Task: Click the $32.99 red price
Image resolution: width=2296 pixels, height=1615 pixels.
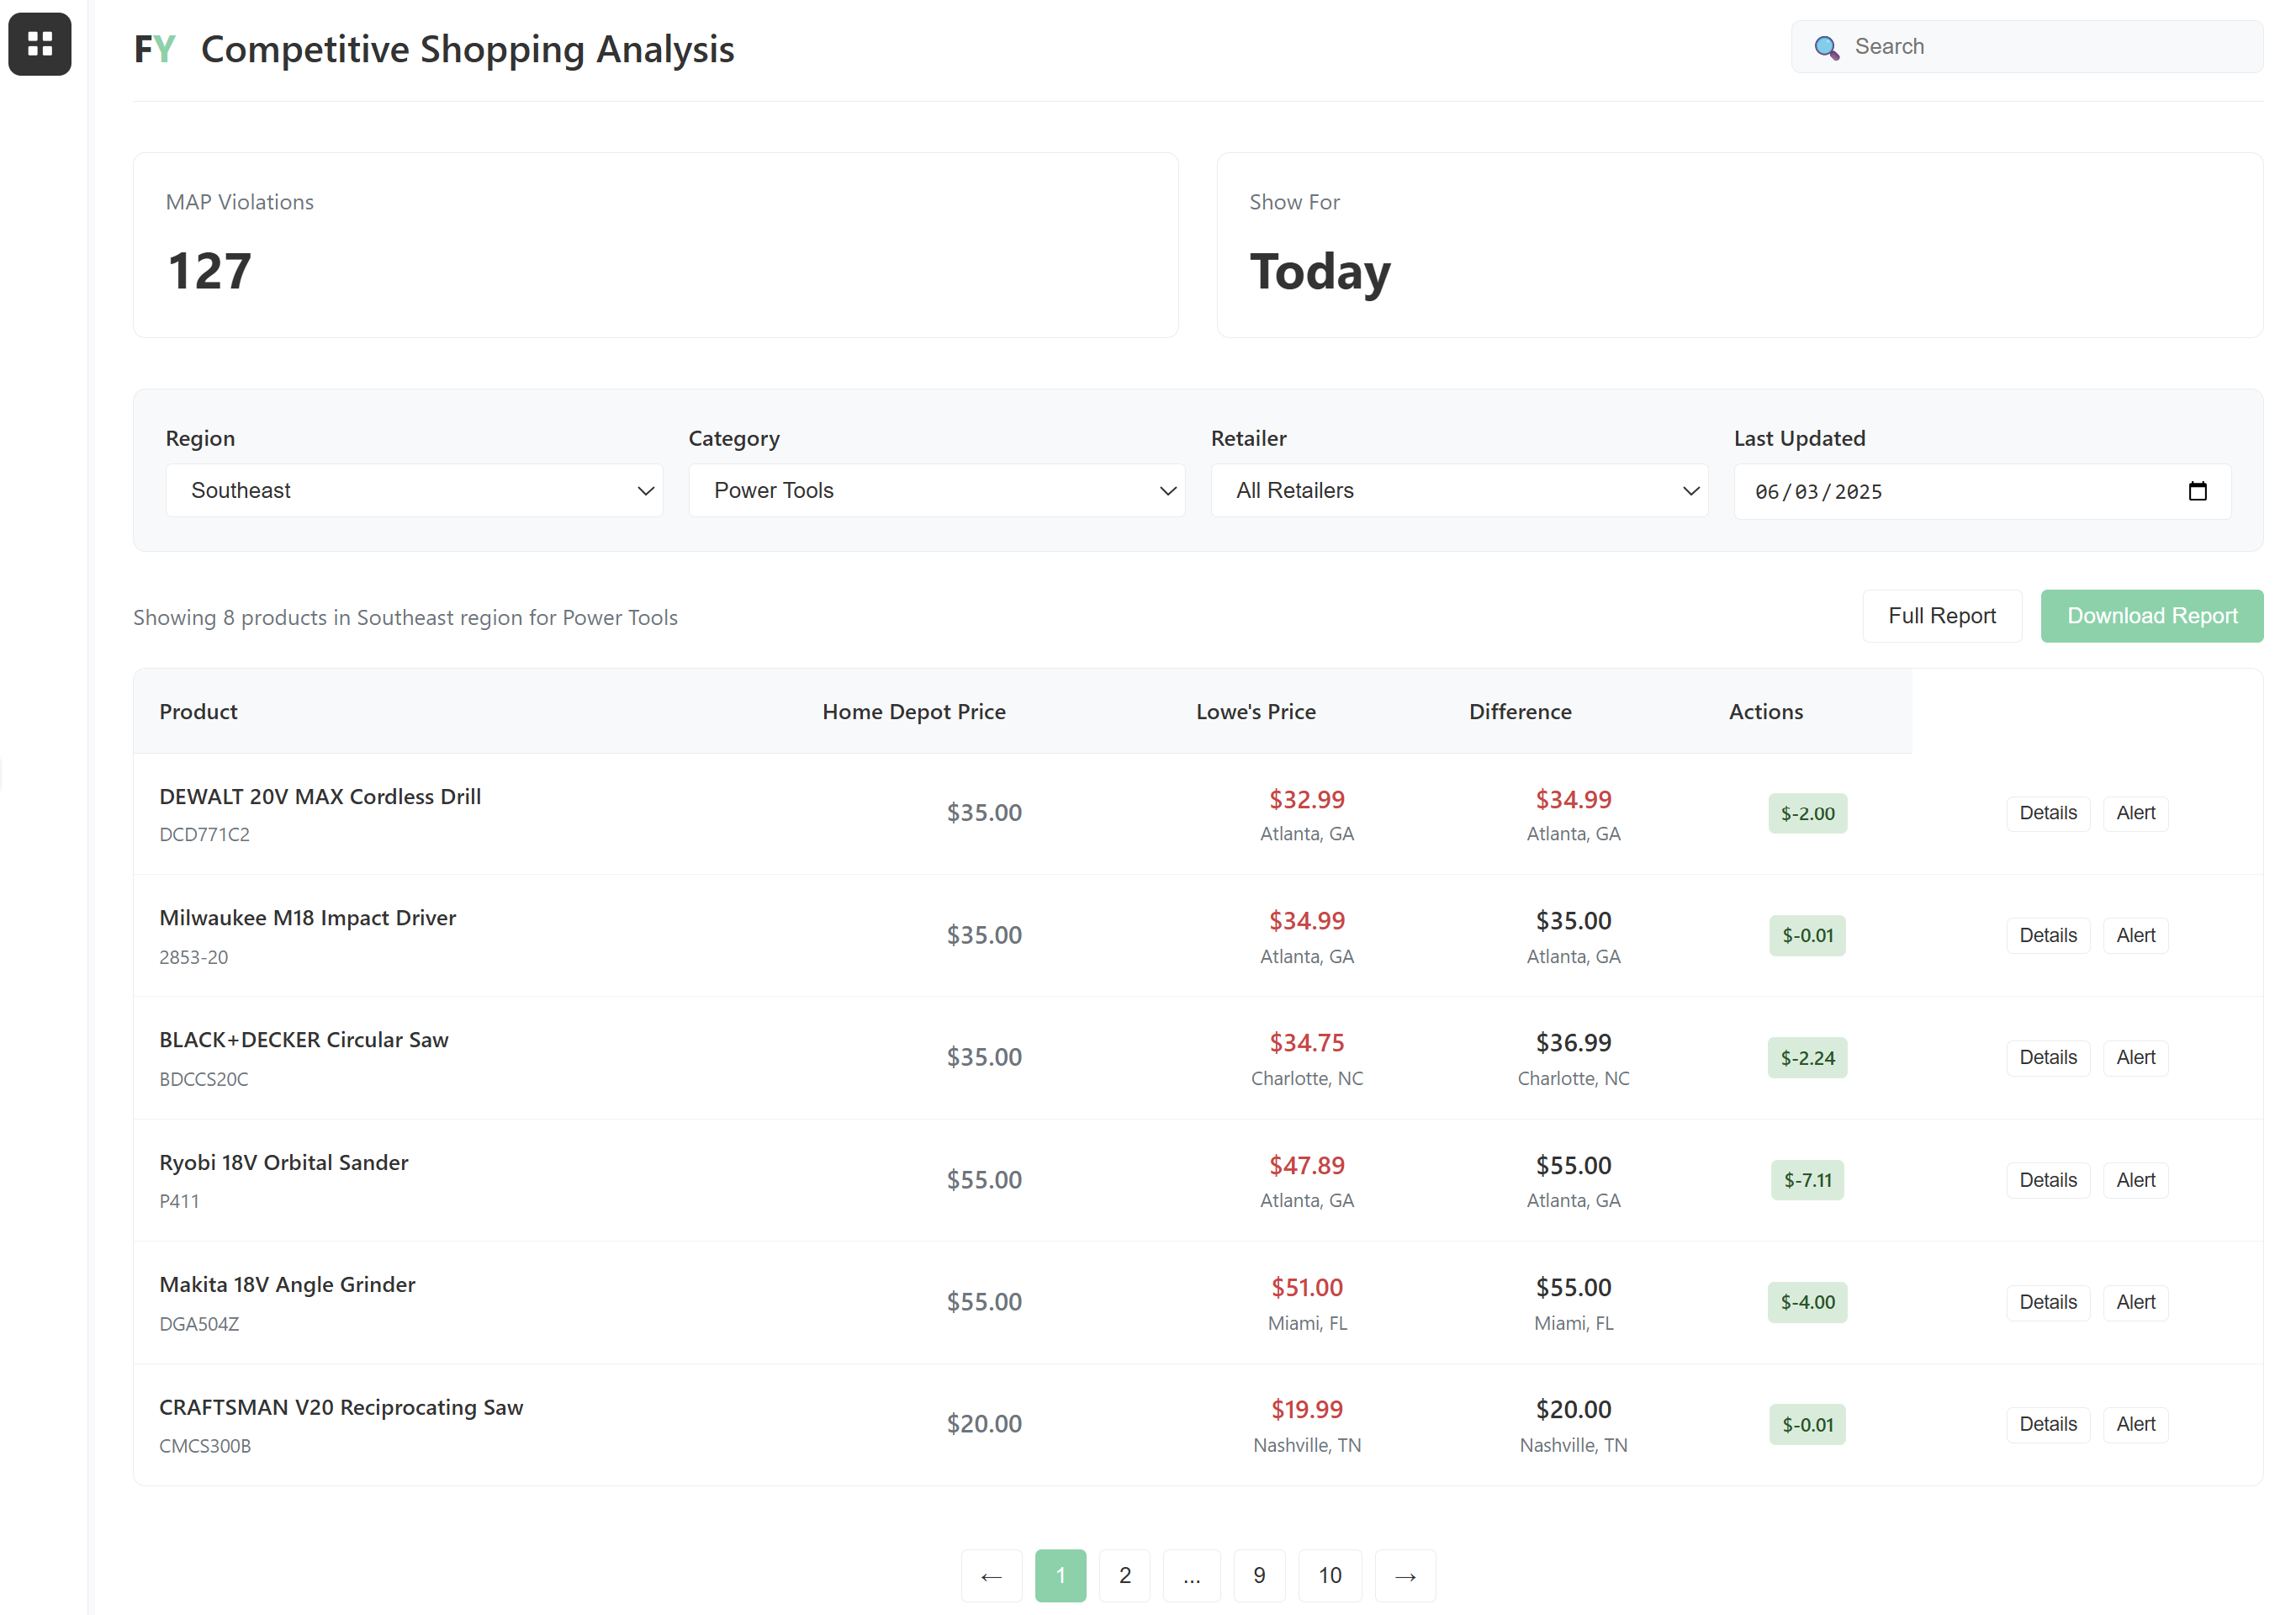Action: 1307,800
